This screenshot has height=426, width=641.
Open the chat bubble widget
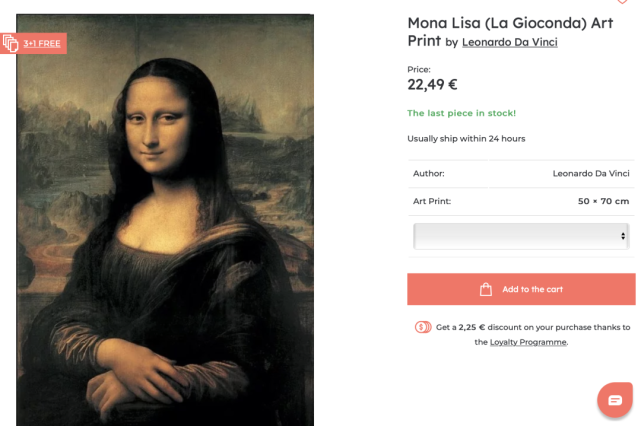click(615, 400)
